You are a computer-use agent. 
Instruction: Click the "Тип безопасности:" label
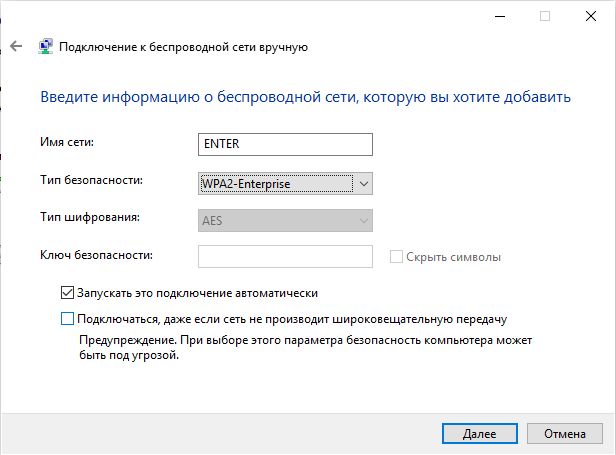91,180
